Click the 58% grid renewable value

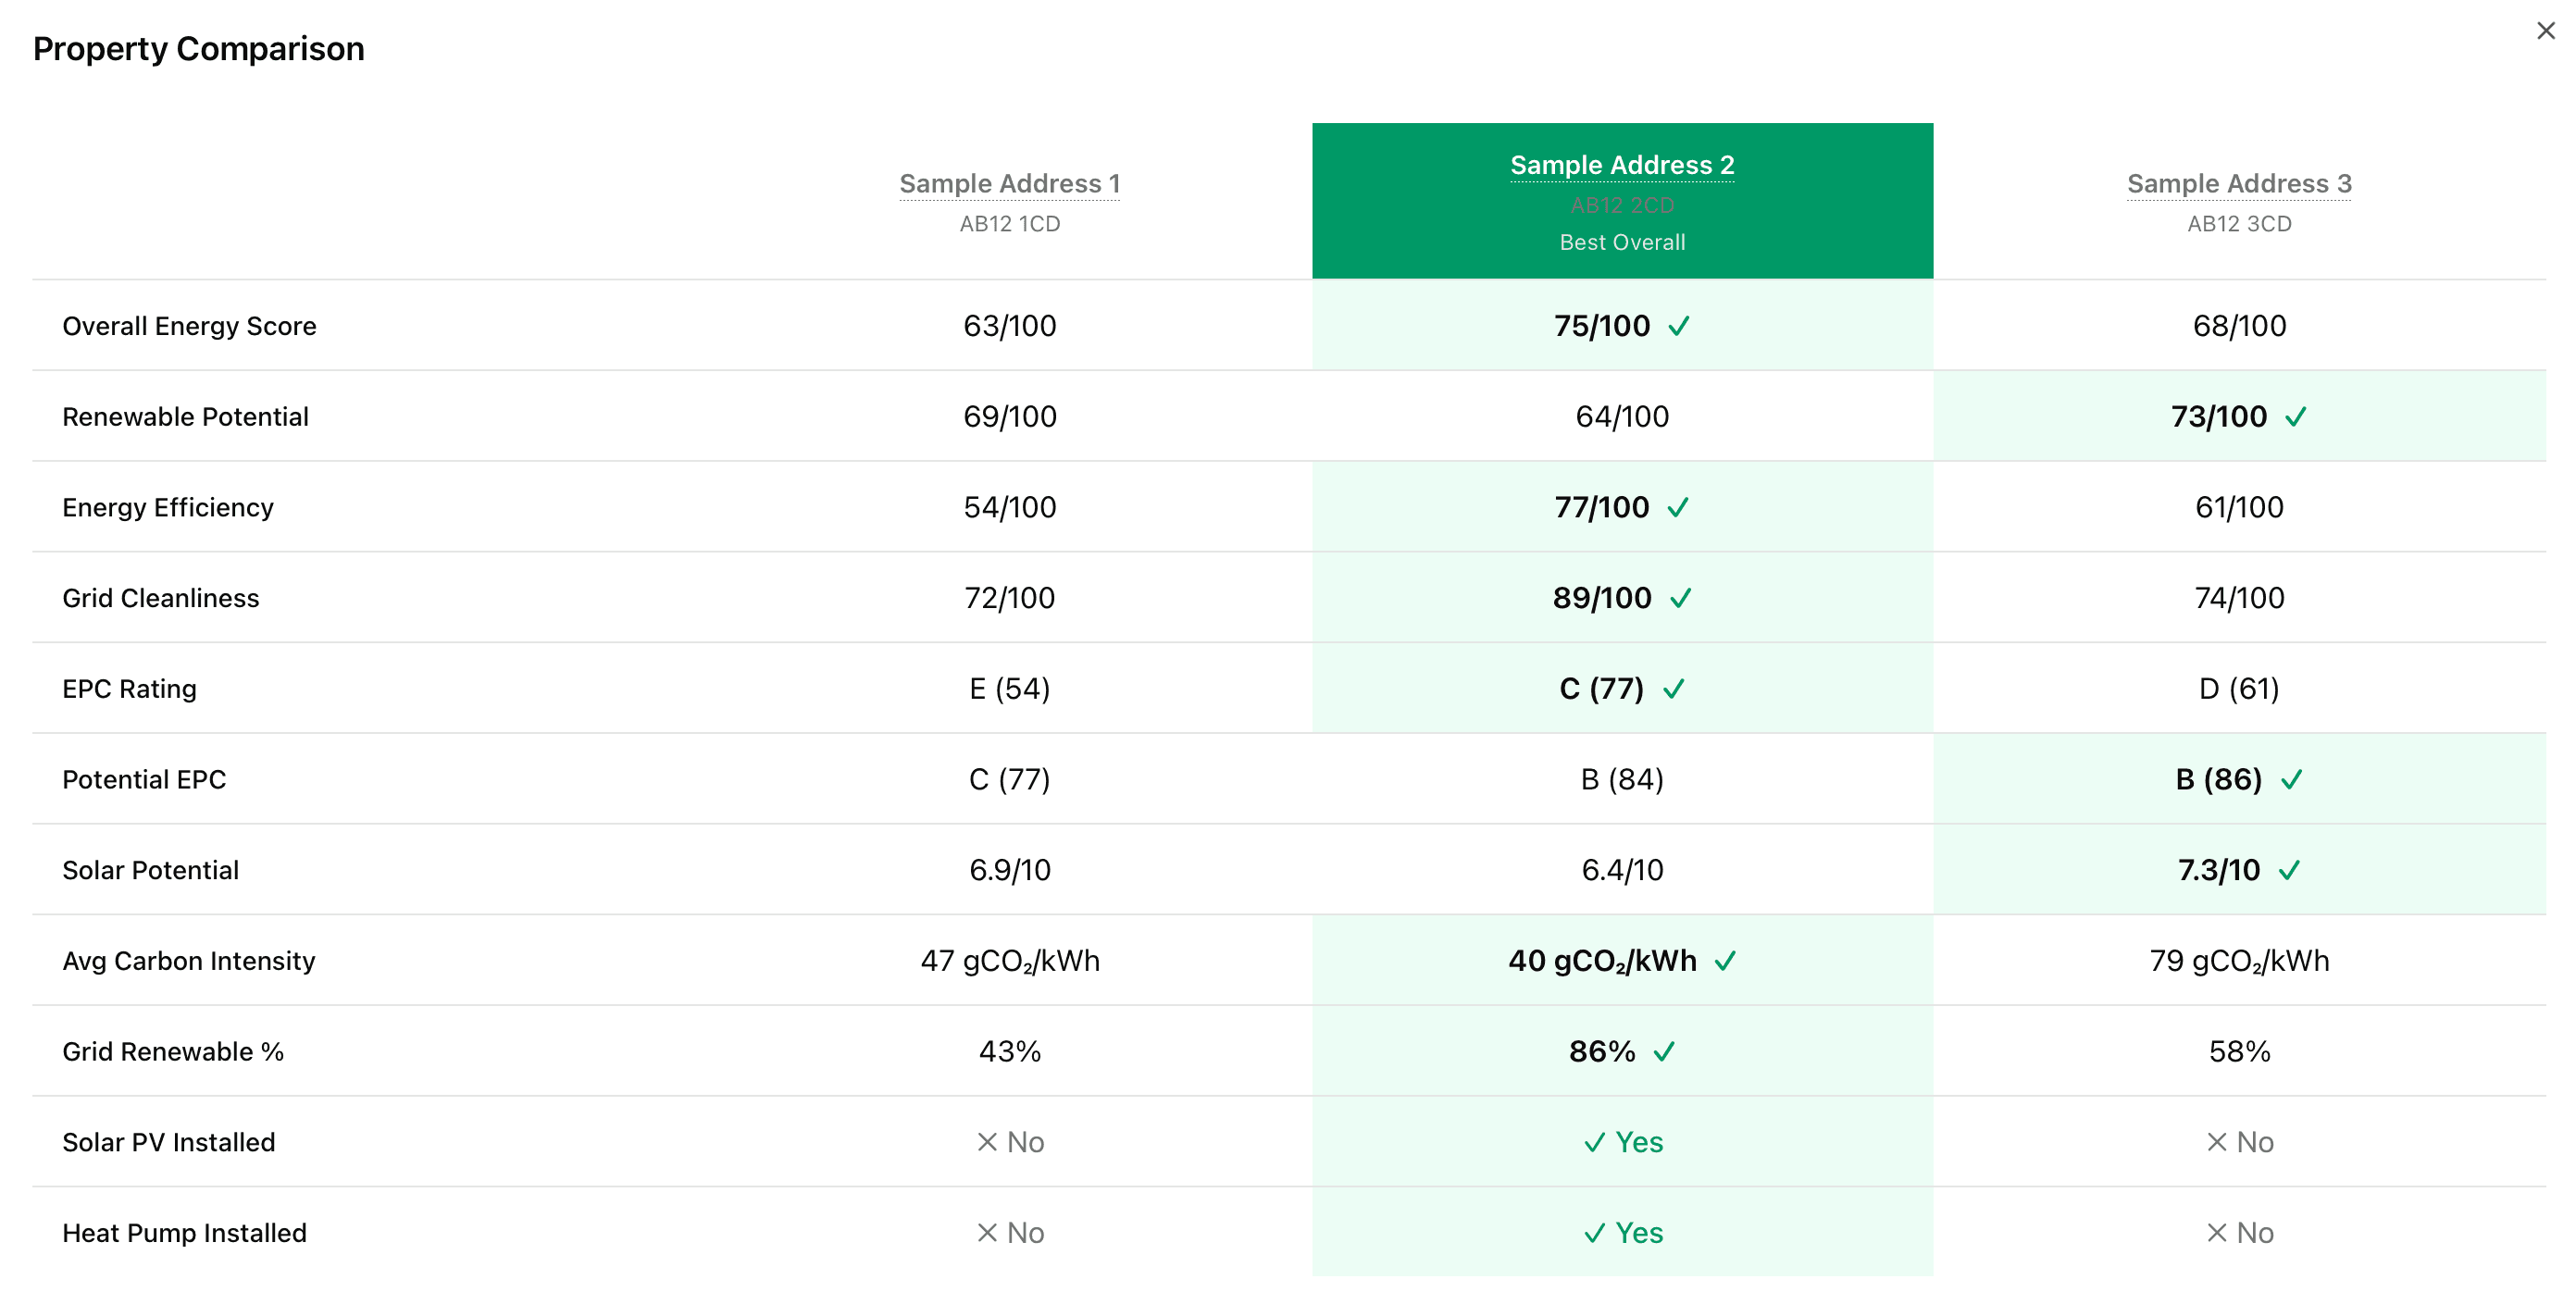click(x=2239, y=1052)
